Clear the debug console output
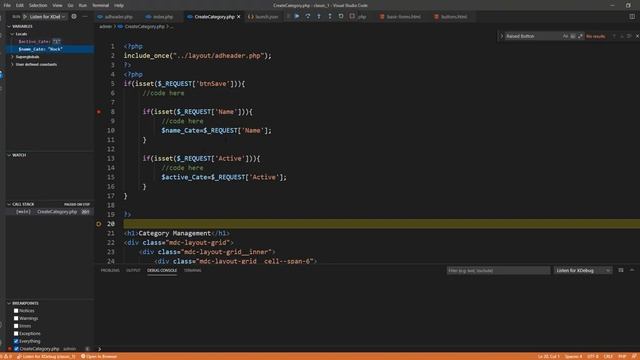This screenshot has width=640, height=360. tap(621, 270)
